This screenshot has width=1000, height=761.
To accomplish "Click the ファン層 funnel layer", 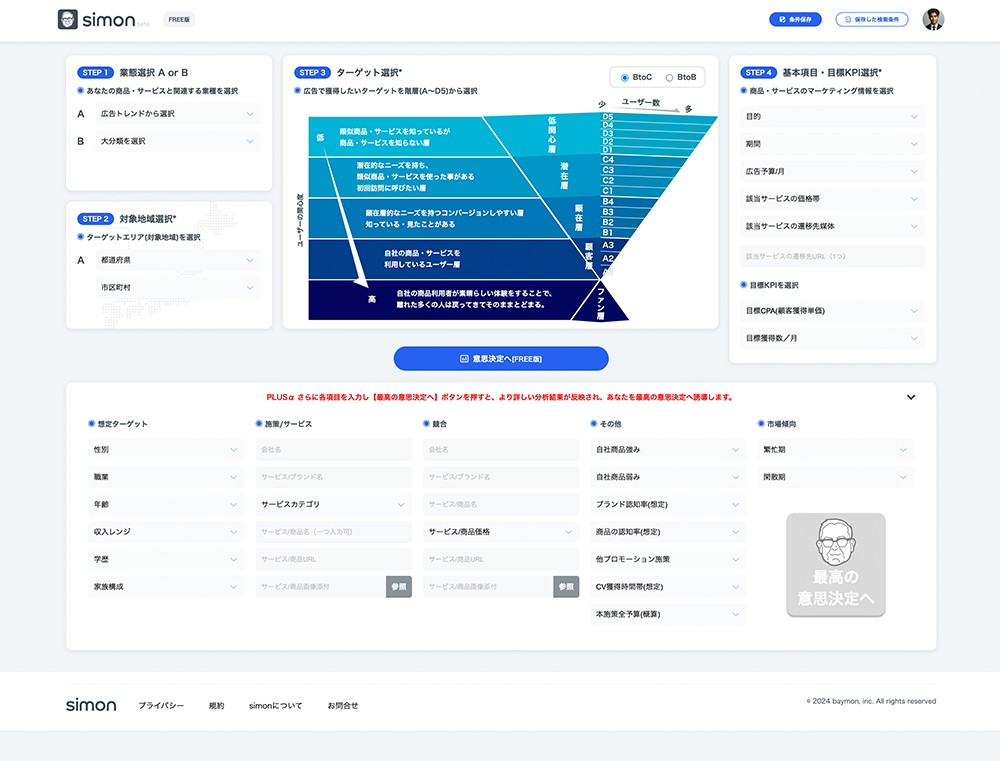I will [601, 304].
